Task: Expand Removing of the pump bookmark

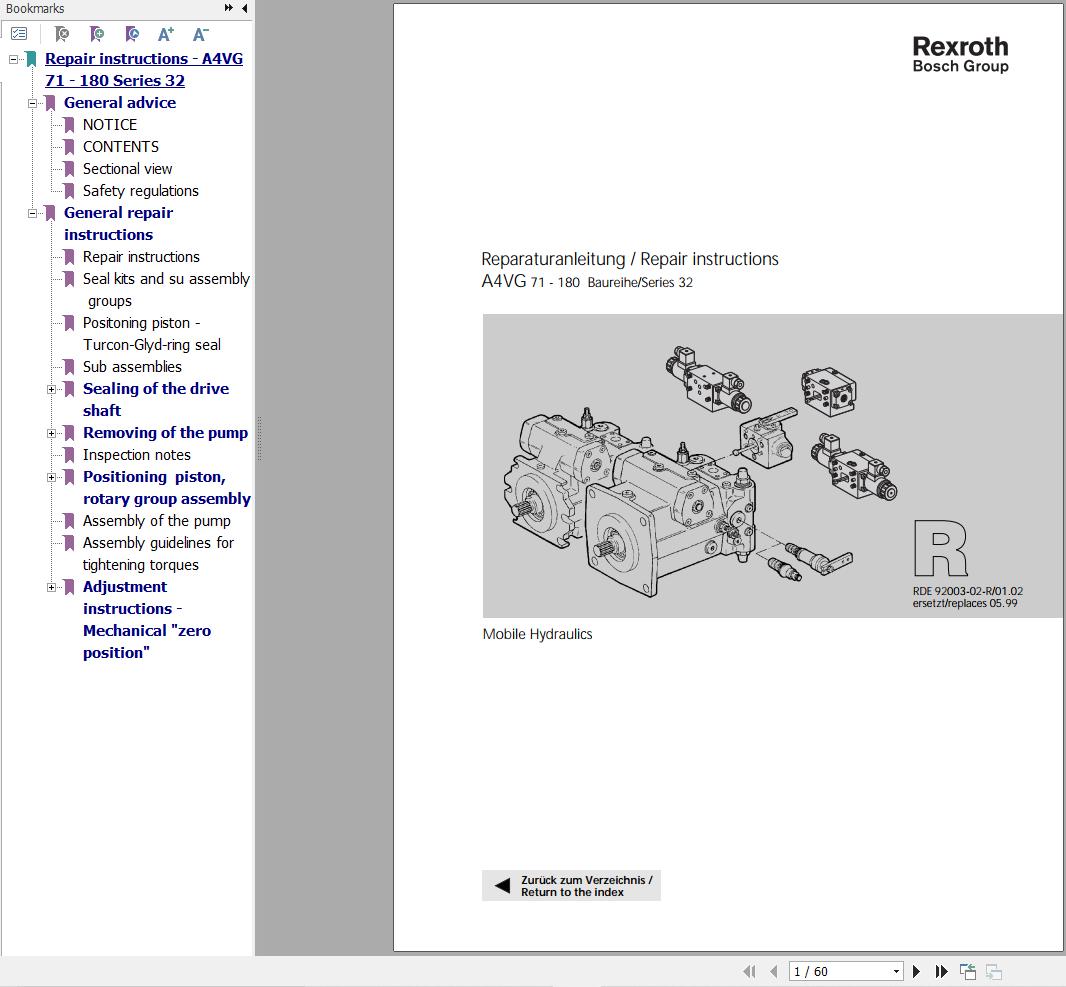Action: coord(51,434)
